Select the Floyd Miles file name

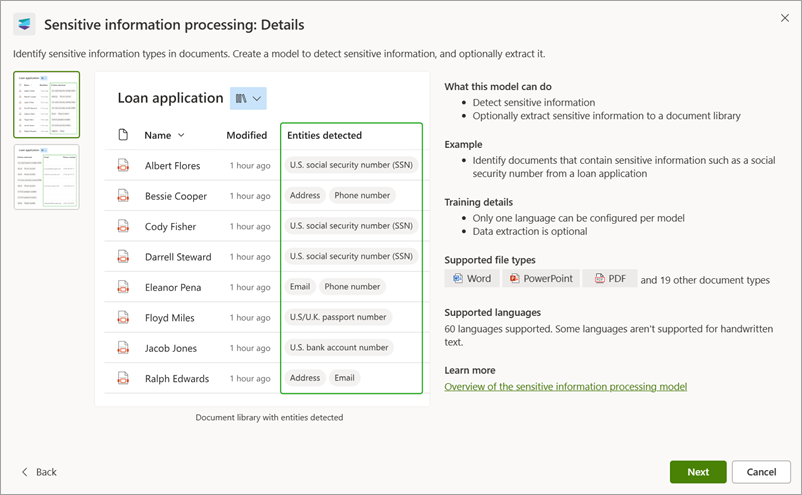point(169,318)
